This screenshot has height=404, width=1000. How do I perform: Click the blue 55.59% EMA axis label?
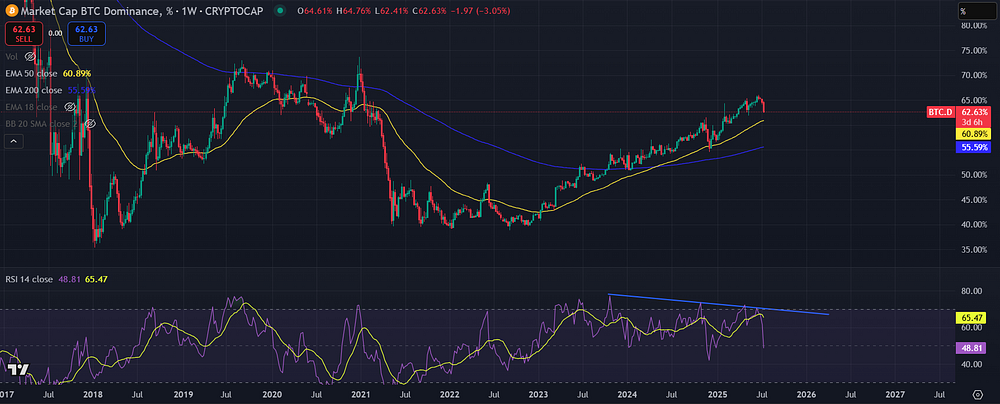[x=973, y=147]
